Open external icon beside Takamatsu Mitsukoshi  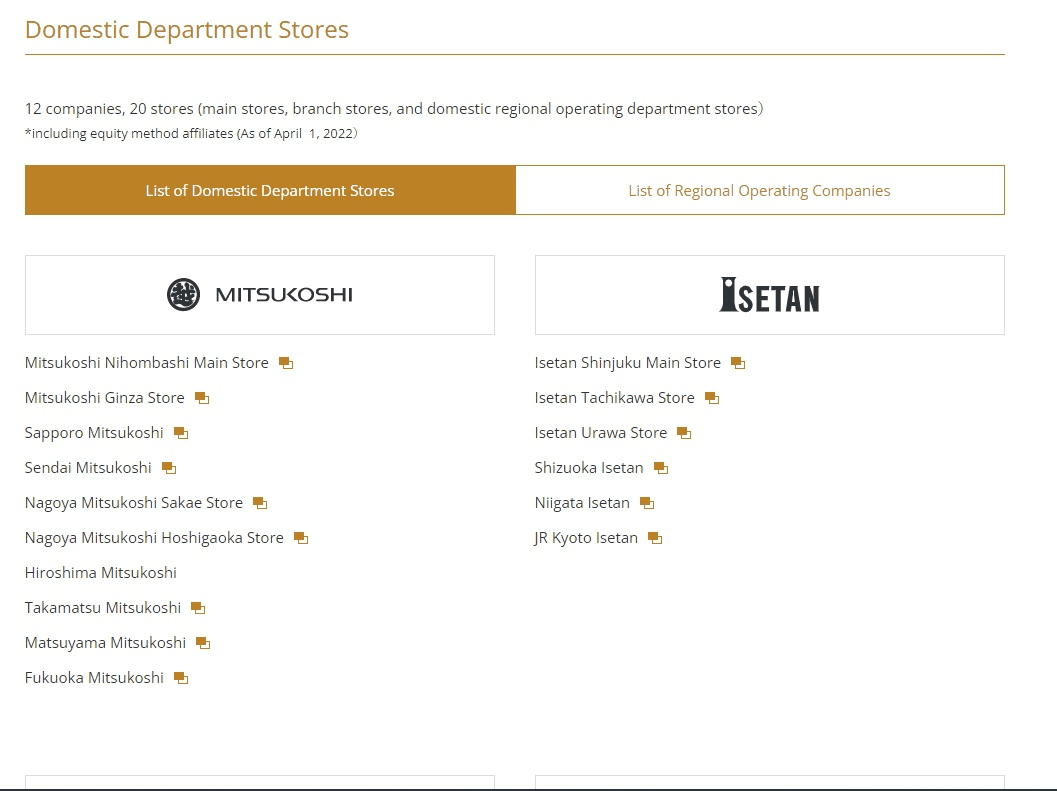[x=198, y=609]
